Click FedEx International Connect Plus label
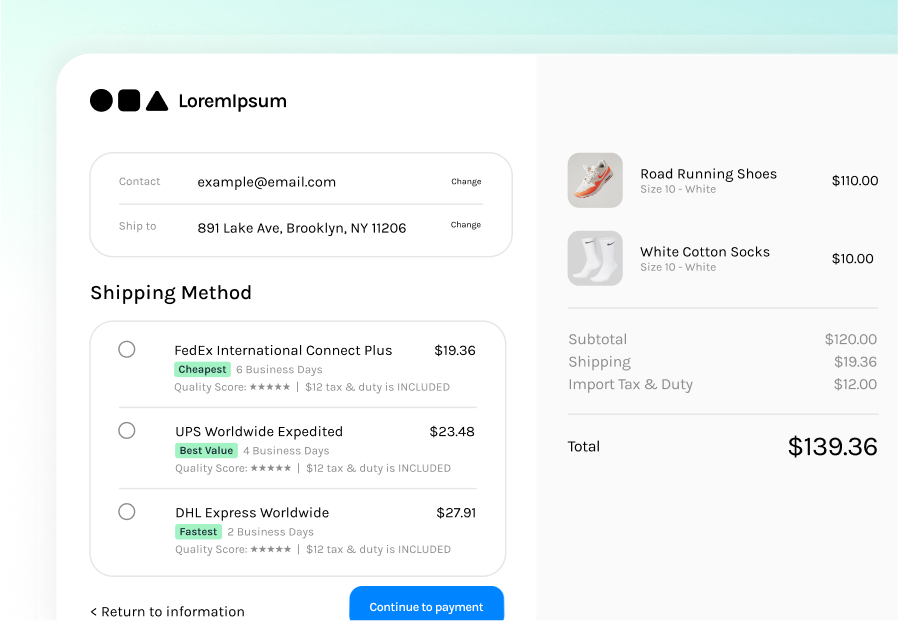This screenshot has height=621, width=898. click(283, 350)
